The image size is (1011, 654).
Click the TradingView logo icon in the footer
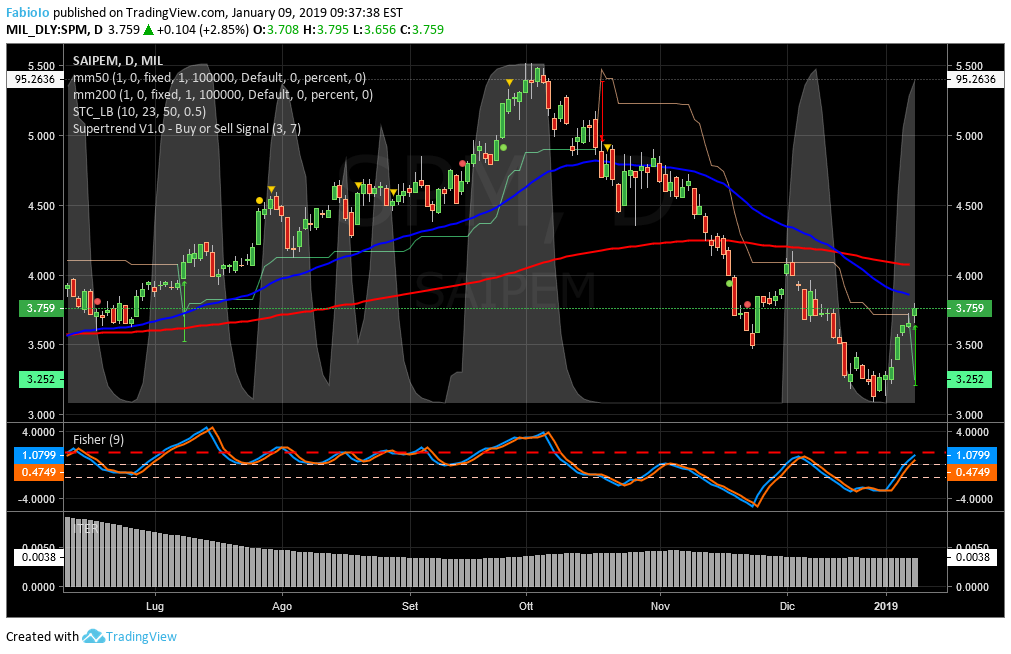pyautogui.click(x=93, y=637)
